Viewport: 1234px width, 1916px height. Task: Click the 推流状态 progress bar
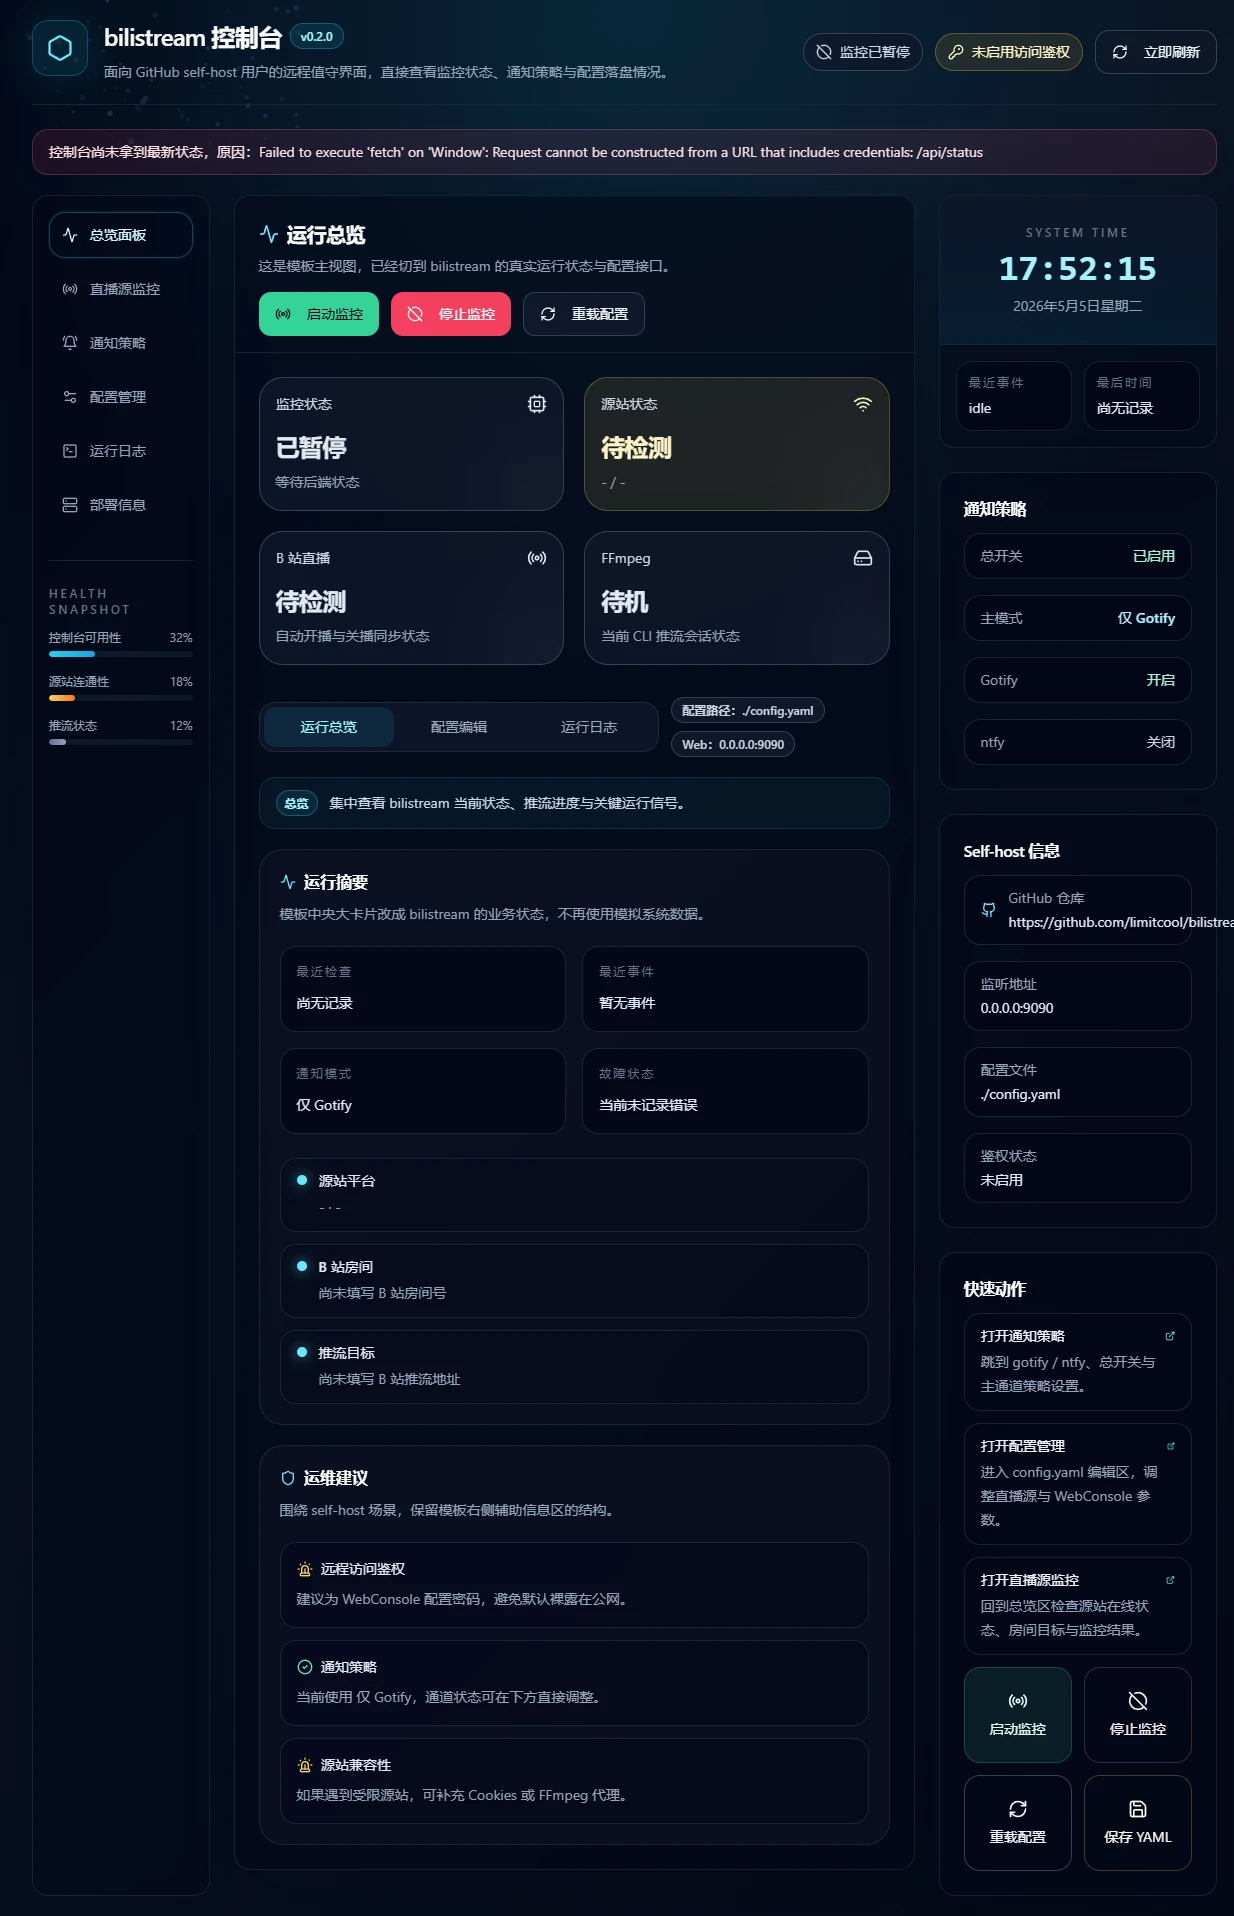tap(121, 742)
